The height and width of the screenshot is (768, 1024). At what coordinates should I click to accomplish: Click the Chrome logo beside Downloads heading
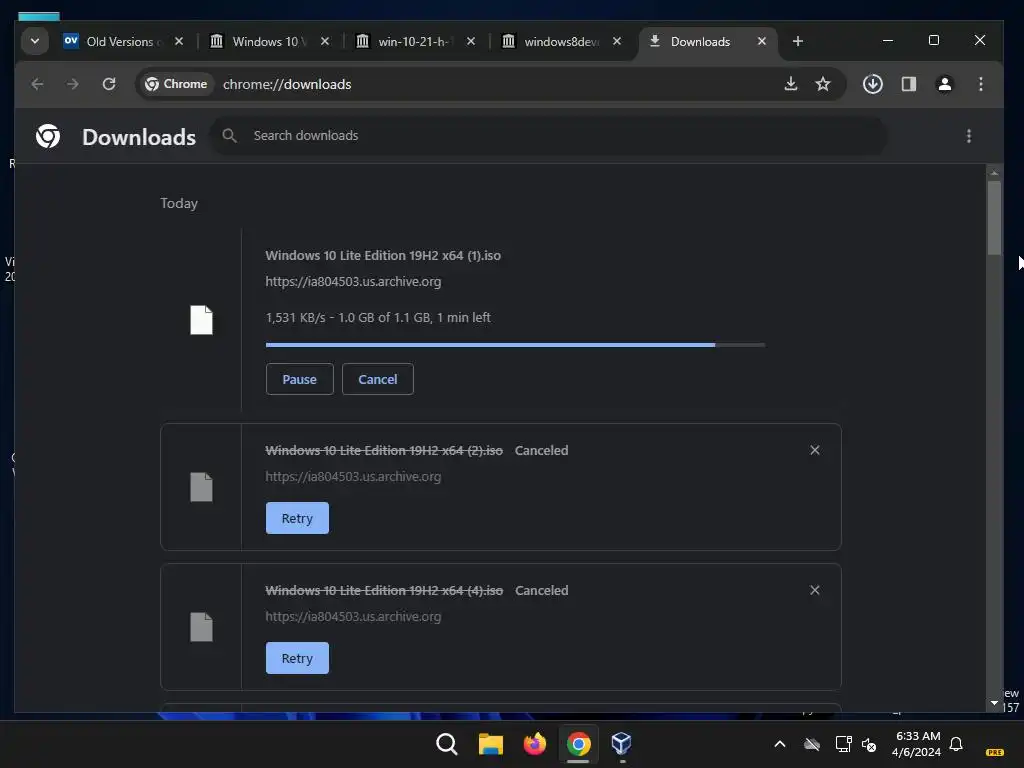48,136
